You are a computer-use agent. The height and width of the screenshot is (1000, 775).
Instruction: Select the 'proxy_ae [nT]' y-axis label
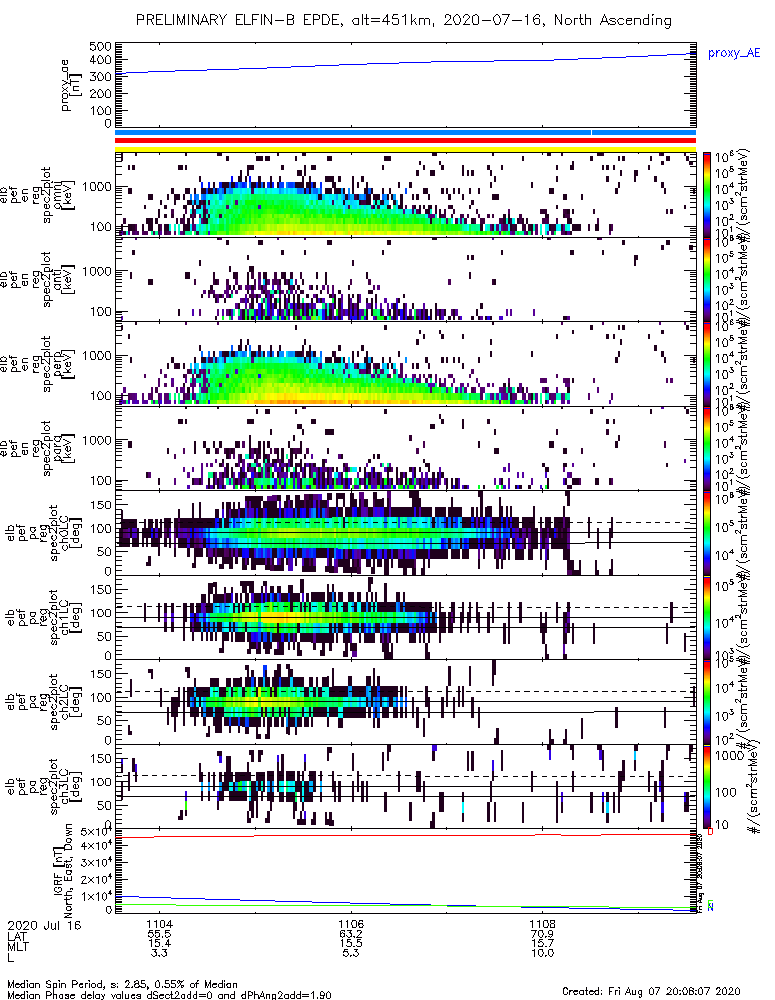[70, 85]
